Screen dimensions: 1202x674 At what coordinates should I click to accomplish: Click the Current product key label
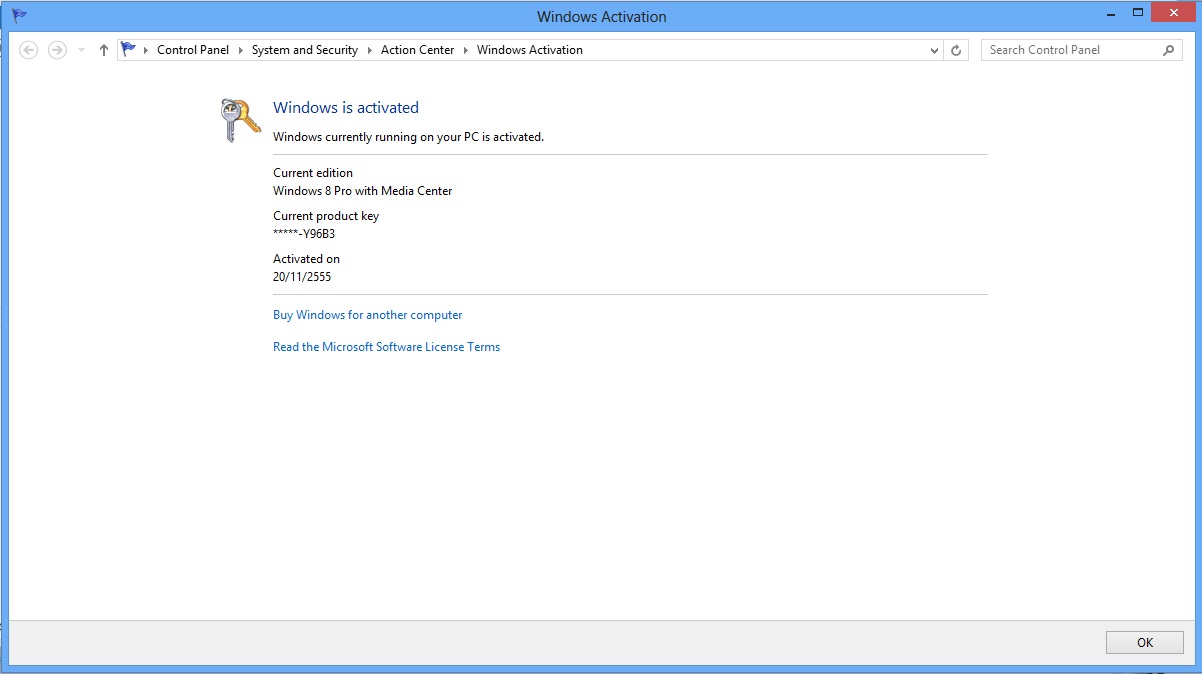point(326,216)
